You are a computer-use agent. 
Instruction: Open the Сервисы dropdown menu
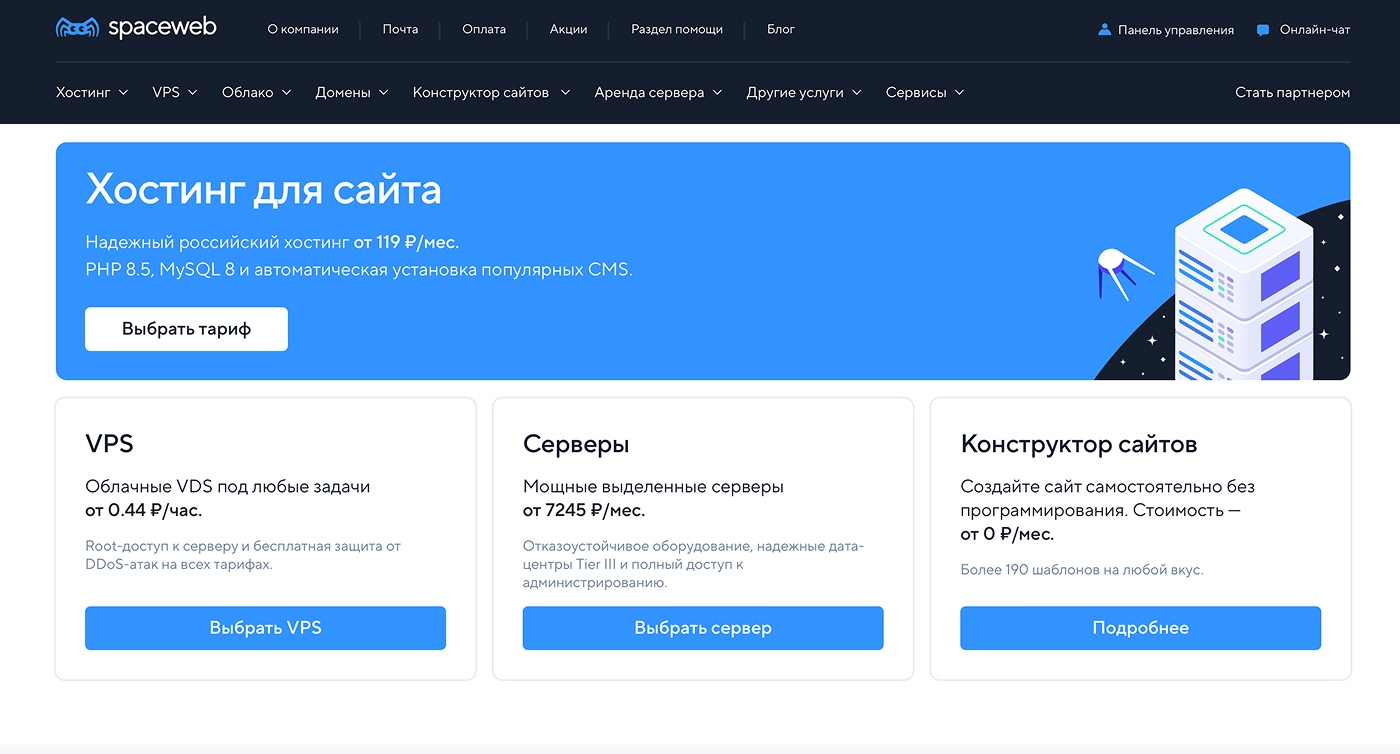925,92
